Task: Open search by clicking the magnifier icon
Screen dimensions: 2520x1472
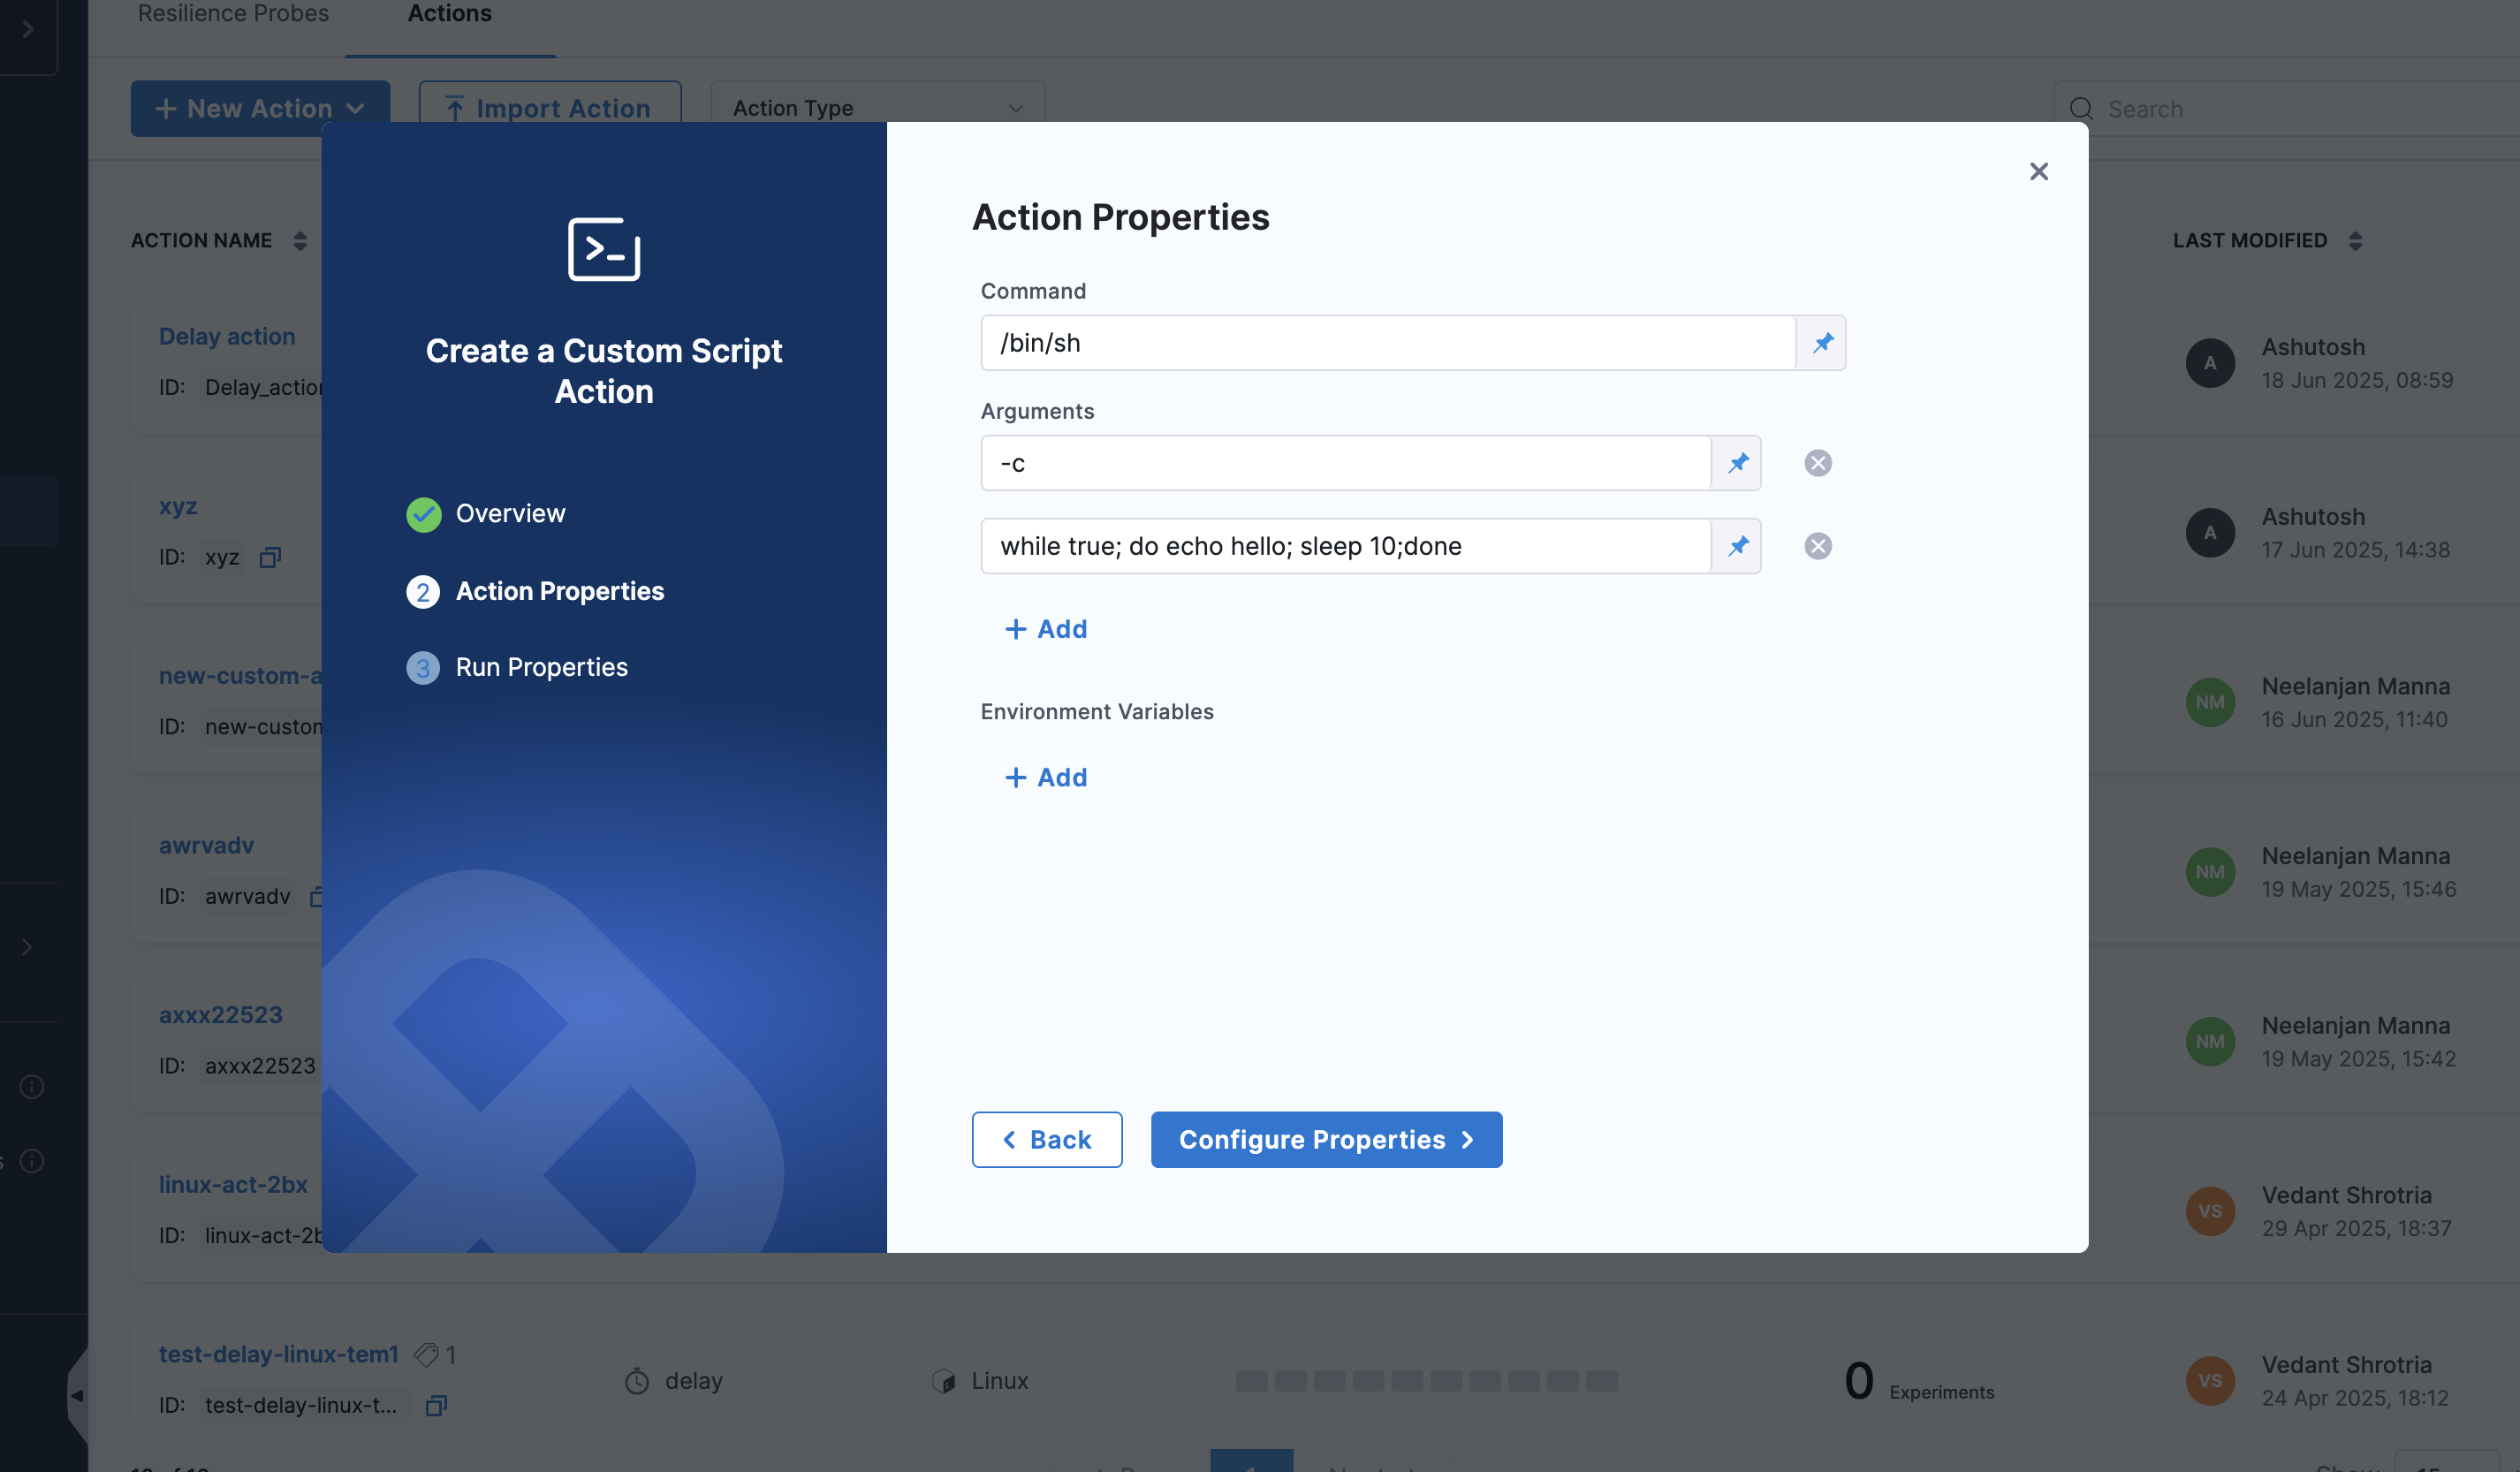Action: (x=2081, y=109)
